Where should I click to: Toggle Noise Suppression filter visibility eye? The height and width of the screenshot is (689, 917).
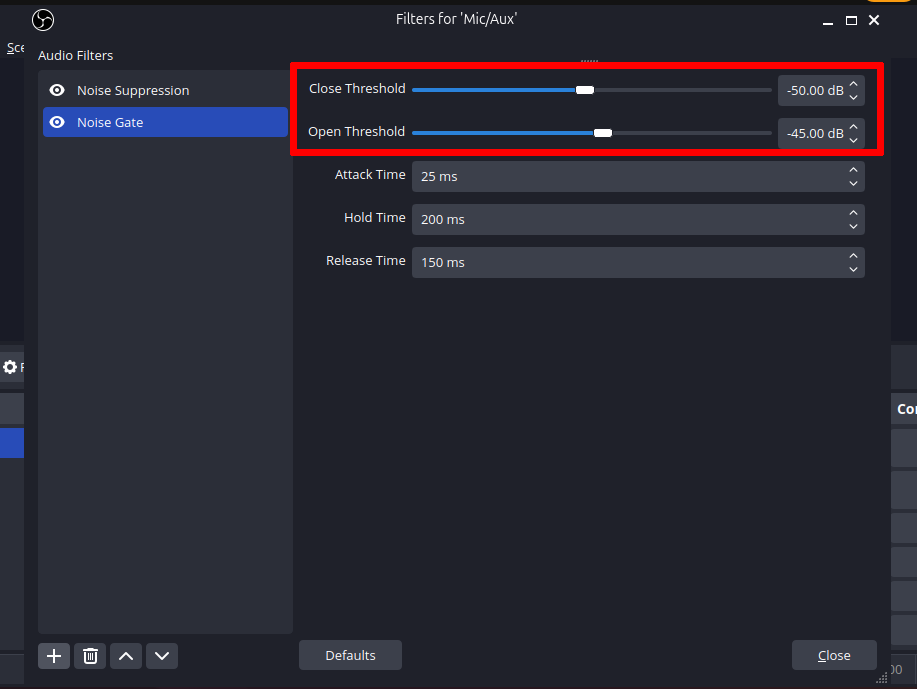pos(57,90)
